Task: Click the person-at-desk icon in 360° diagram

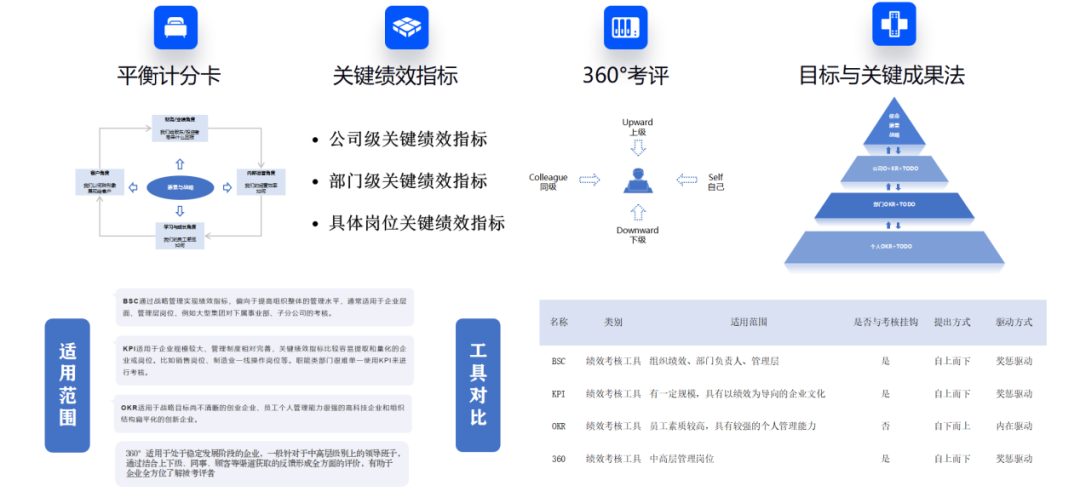Action: point(638,181)
